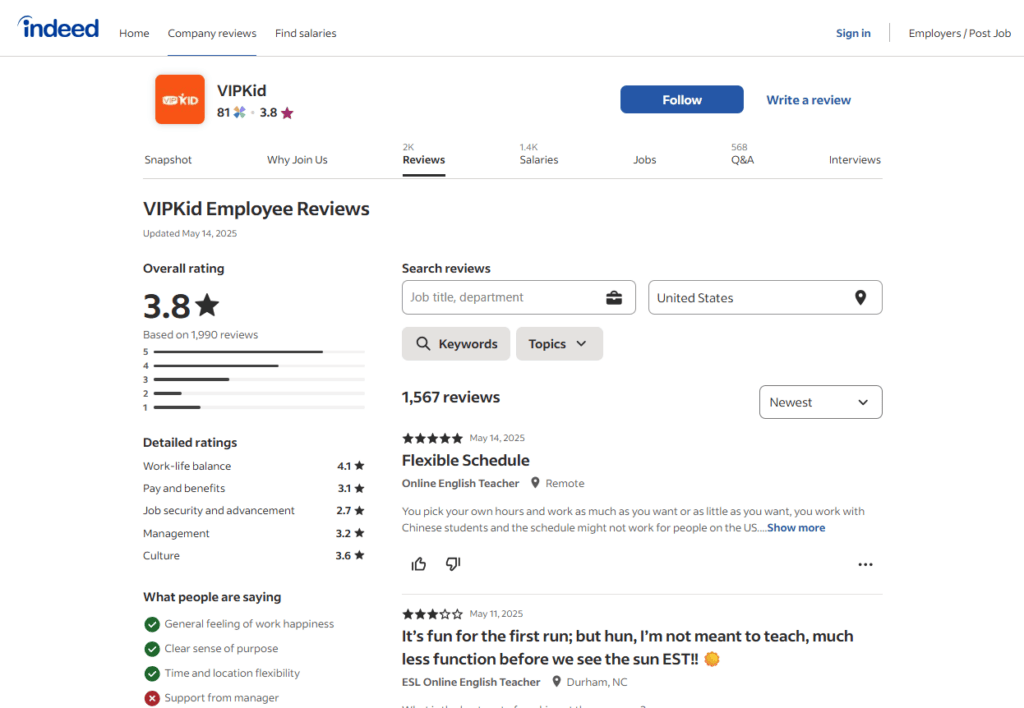1024x708 pixels.
Task: Click the location pin icon in location field
Action: tap(860, 298)
